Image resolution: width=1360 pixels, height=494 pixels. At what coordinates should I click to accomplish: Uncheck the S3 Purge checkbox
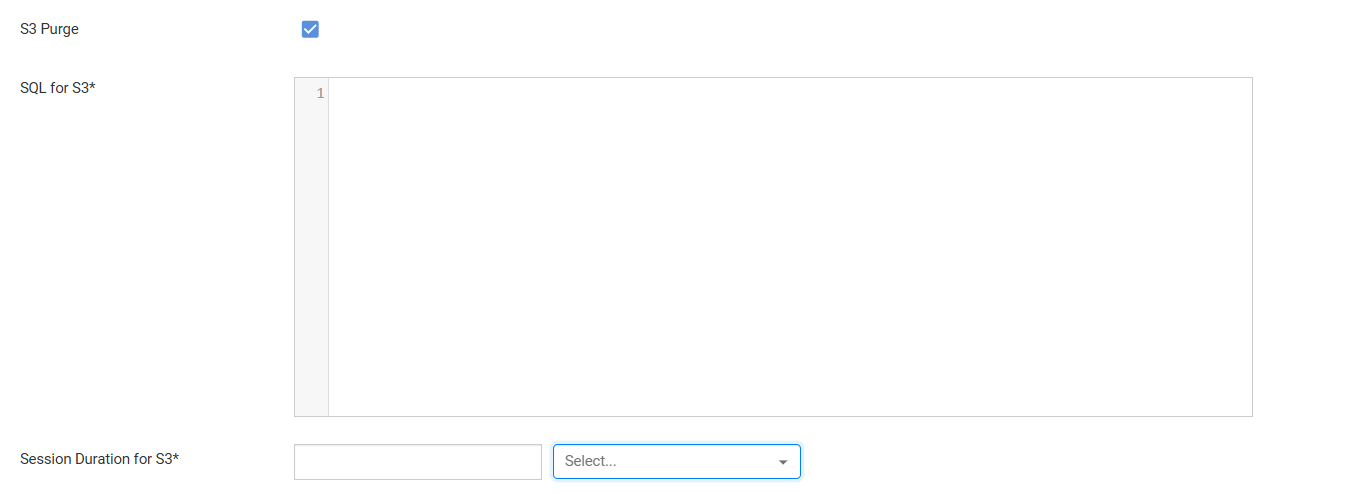310,29
